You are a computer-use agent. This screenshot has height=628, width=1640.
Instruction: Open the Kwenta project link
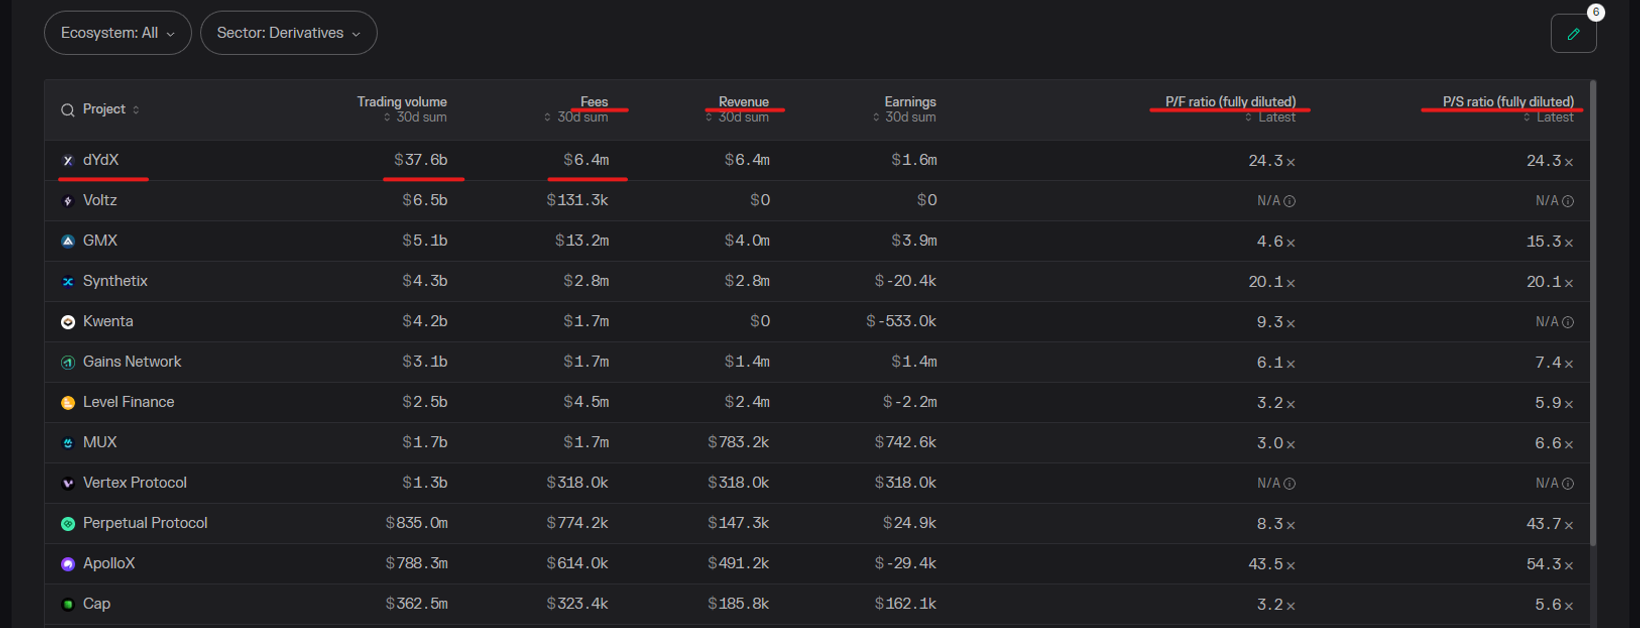[x=108, y=321]
